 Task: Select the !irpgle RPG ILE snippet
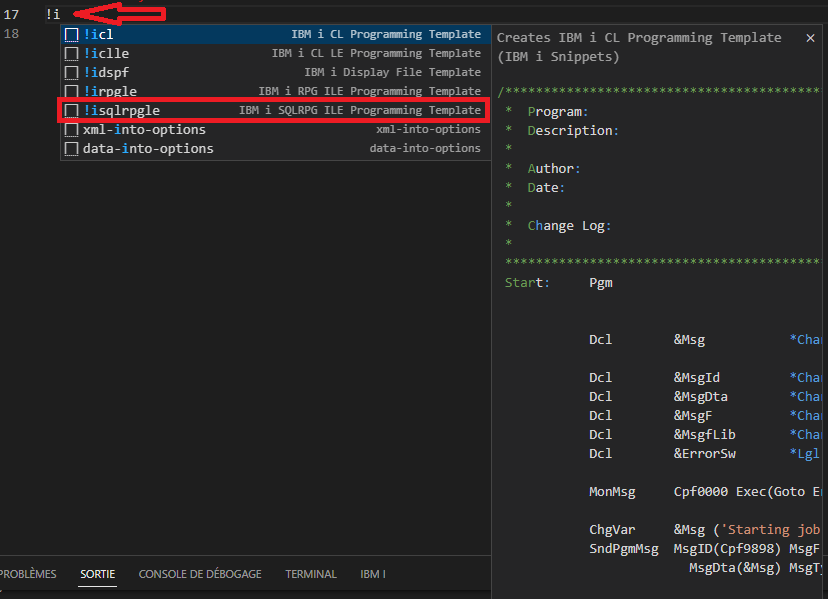pyautogui.click(x=276, y=91)
